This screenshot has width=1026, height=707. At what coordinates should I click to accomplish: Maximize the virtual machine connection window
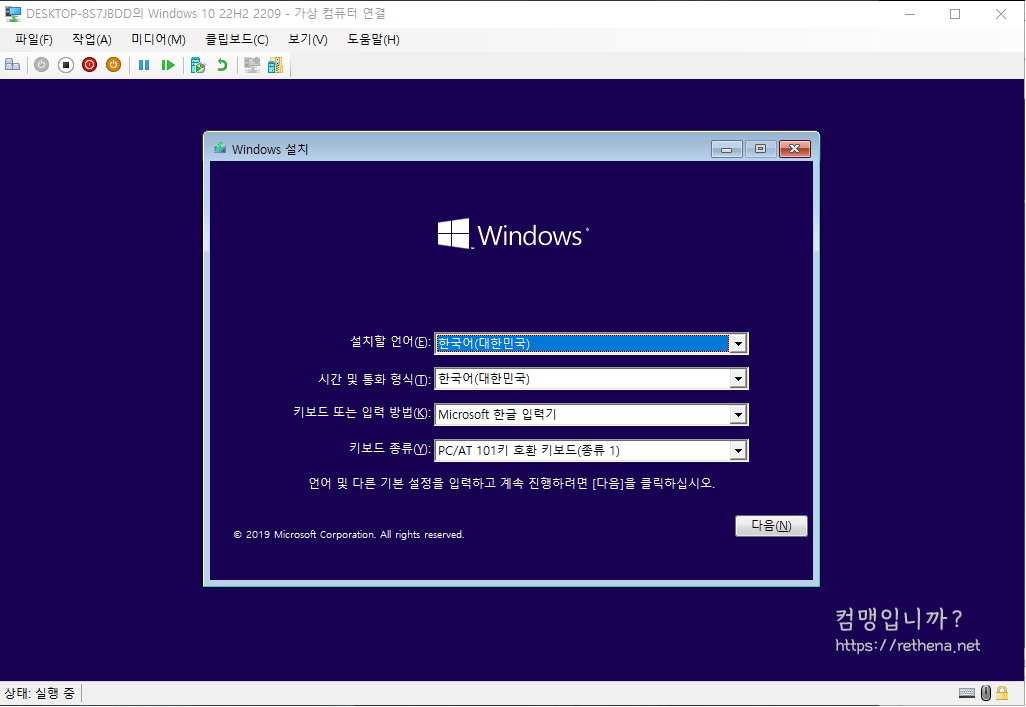click(955, 14)
